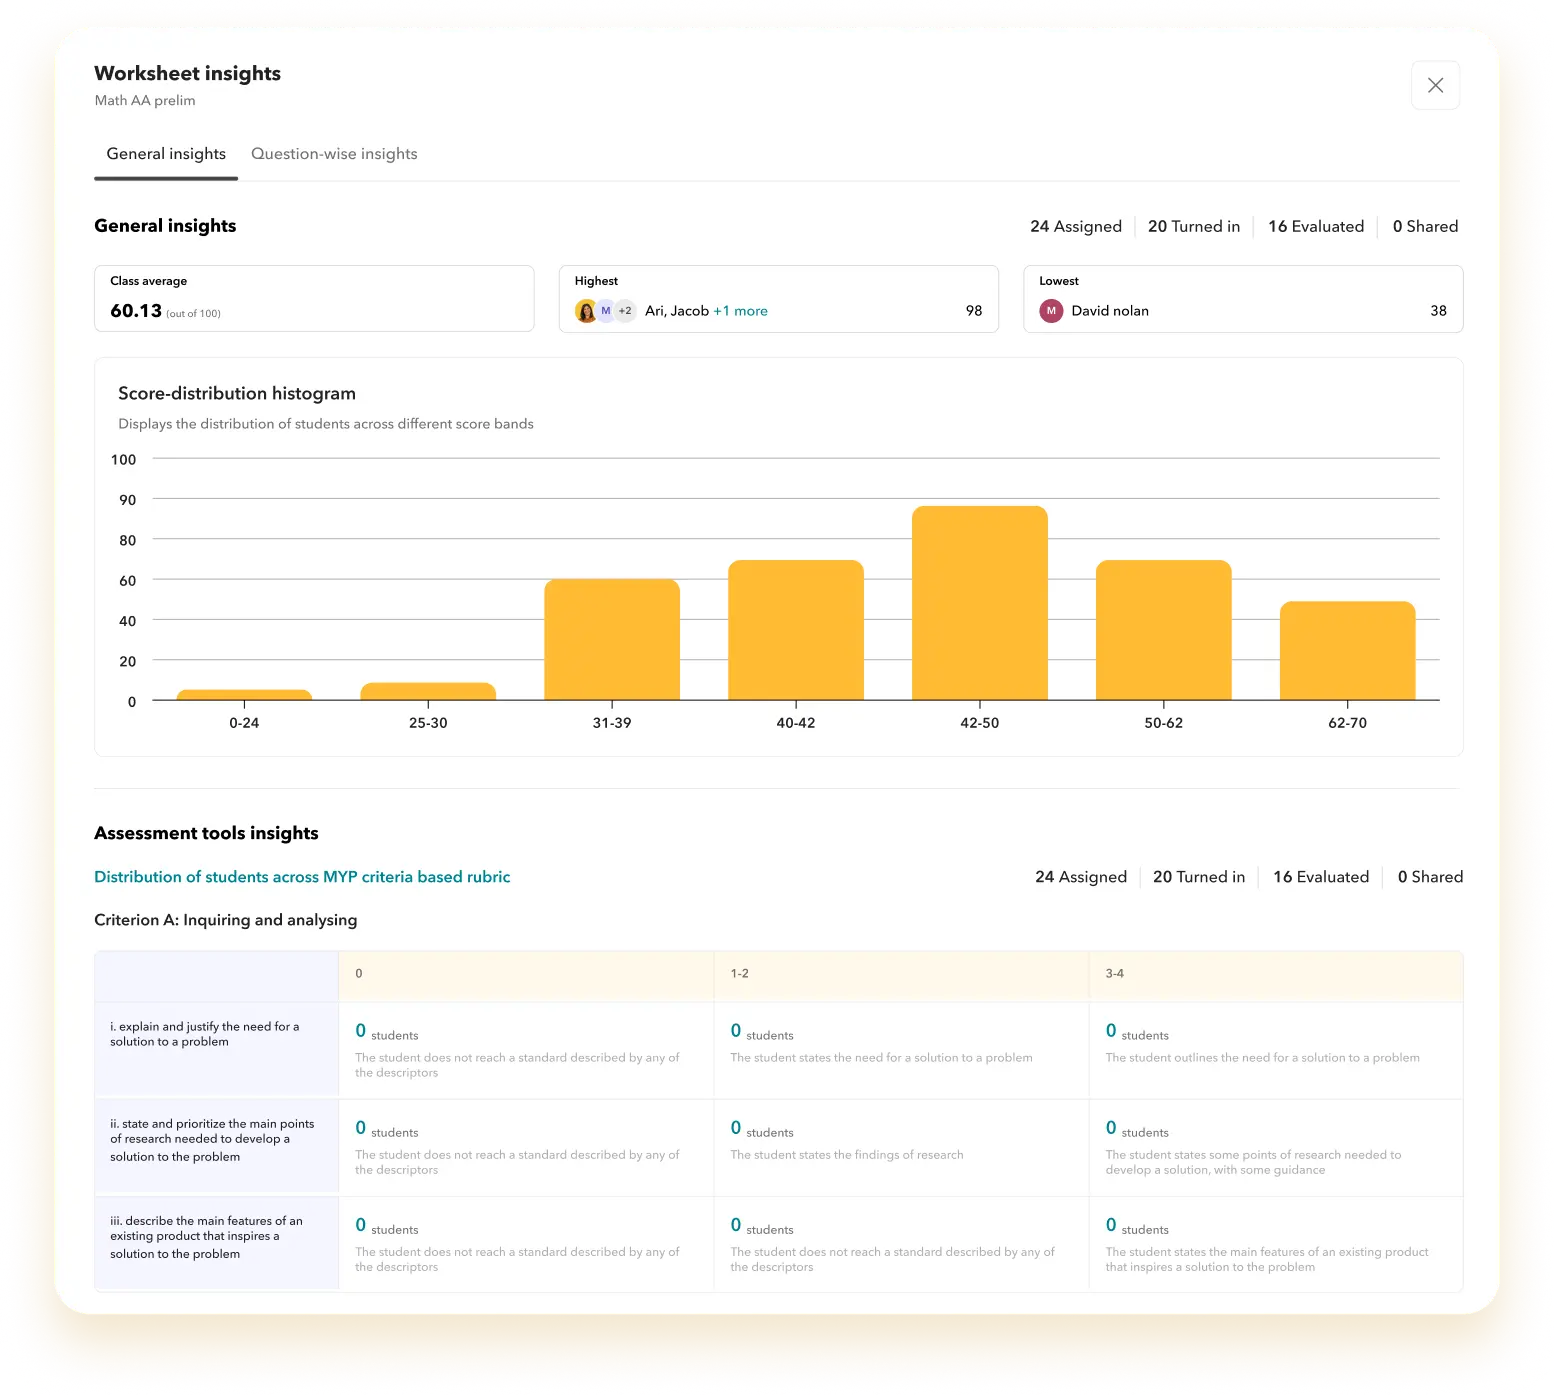
Task: Switch to Question-wise insights tab
Action: coord(334,154)
